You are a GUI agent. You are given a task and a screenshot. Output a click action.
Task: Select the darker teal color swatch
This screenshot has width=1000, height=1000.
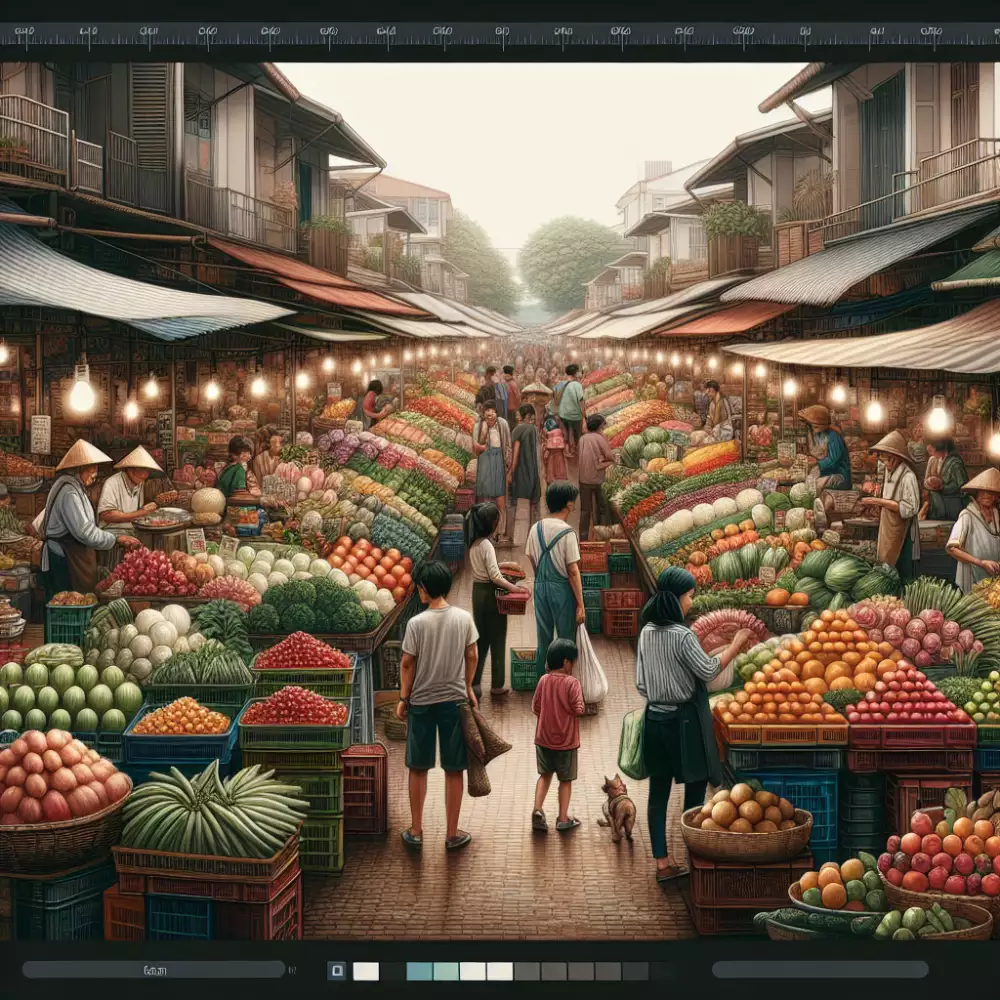pyautogui.click(x=419, y=971)
